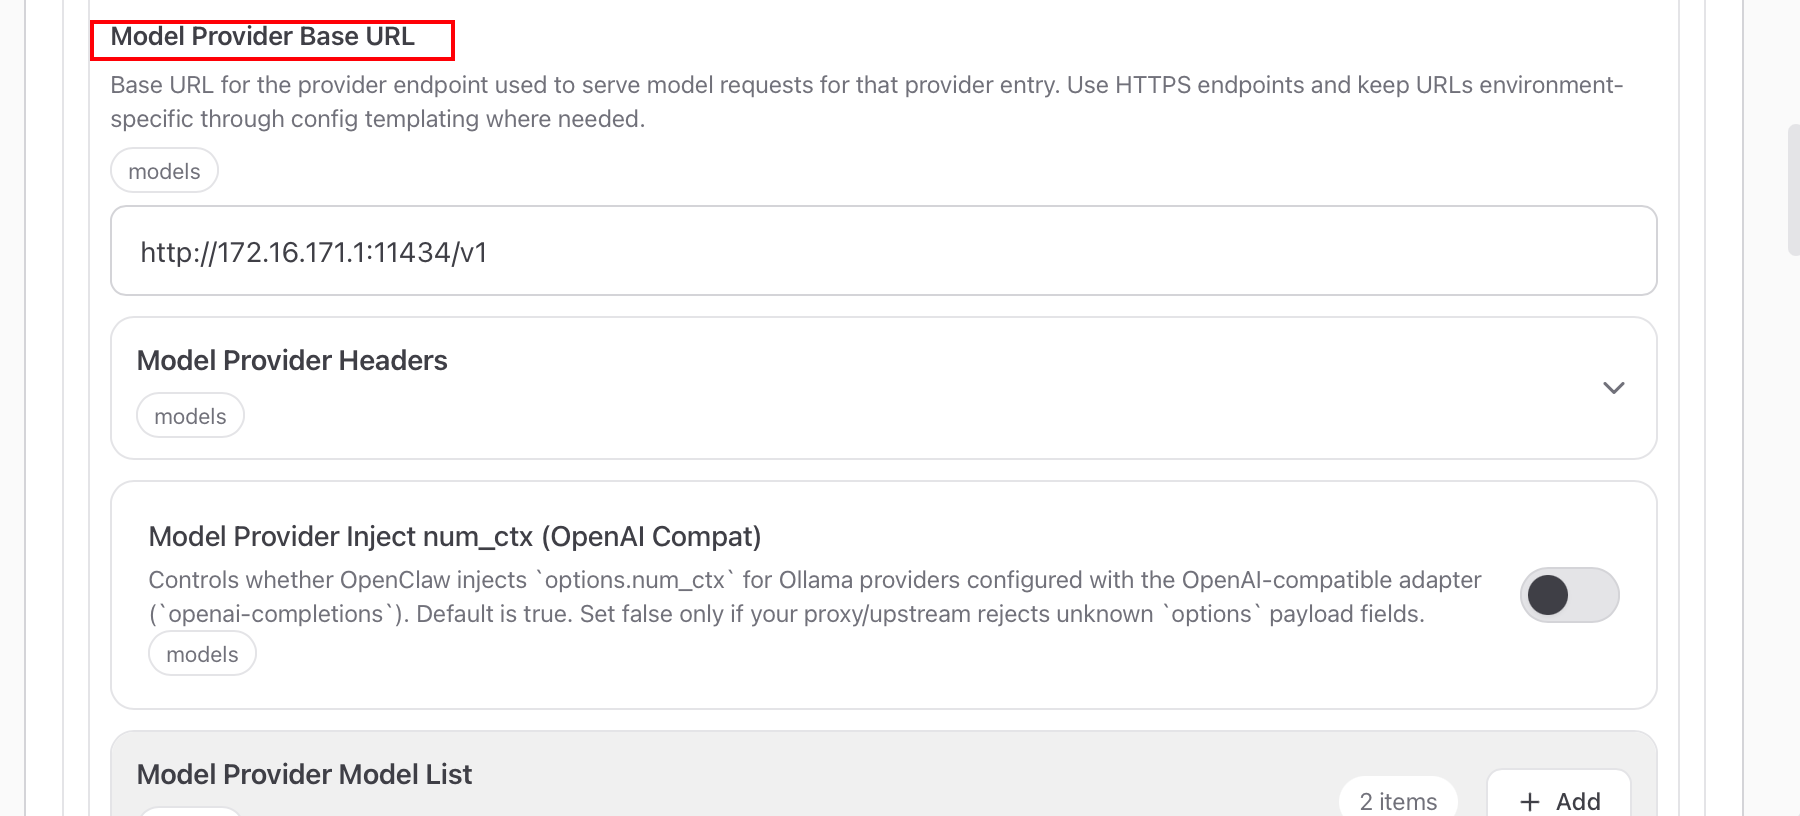Click the Model Provider Inject num_ctx title

click(x=454, y=537)
